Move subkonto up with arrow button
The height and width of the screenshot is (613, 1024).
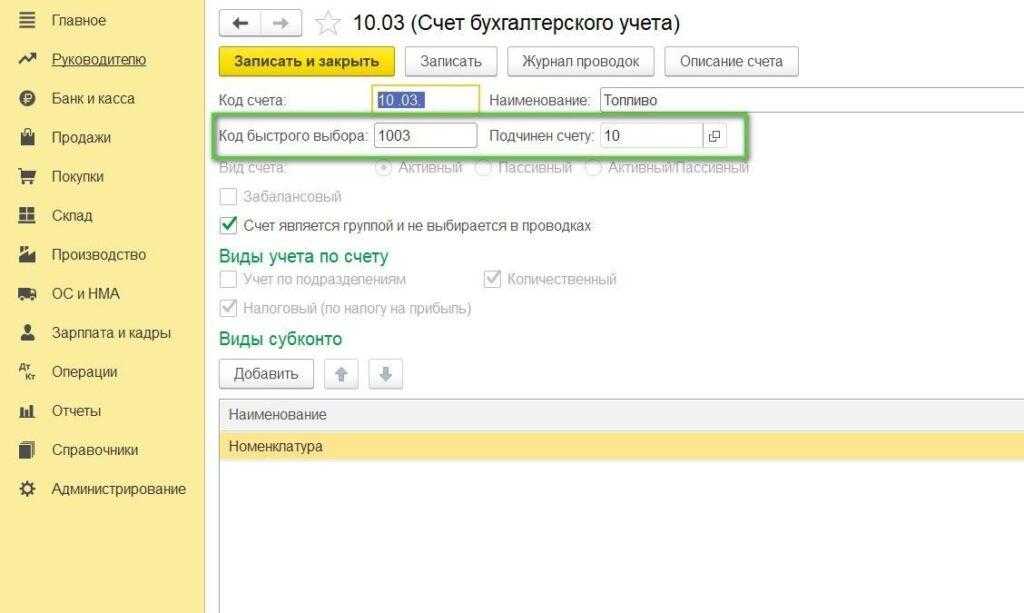341,375
